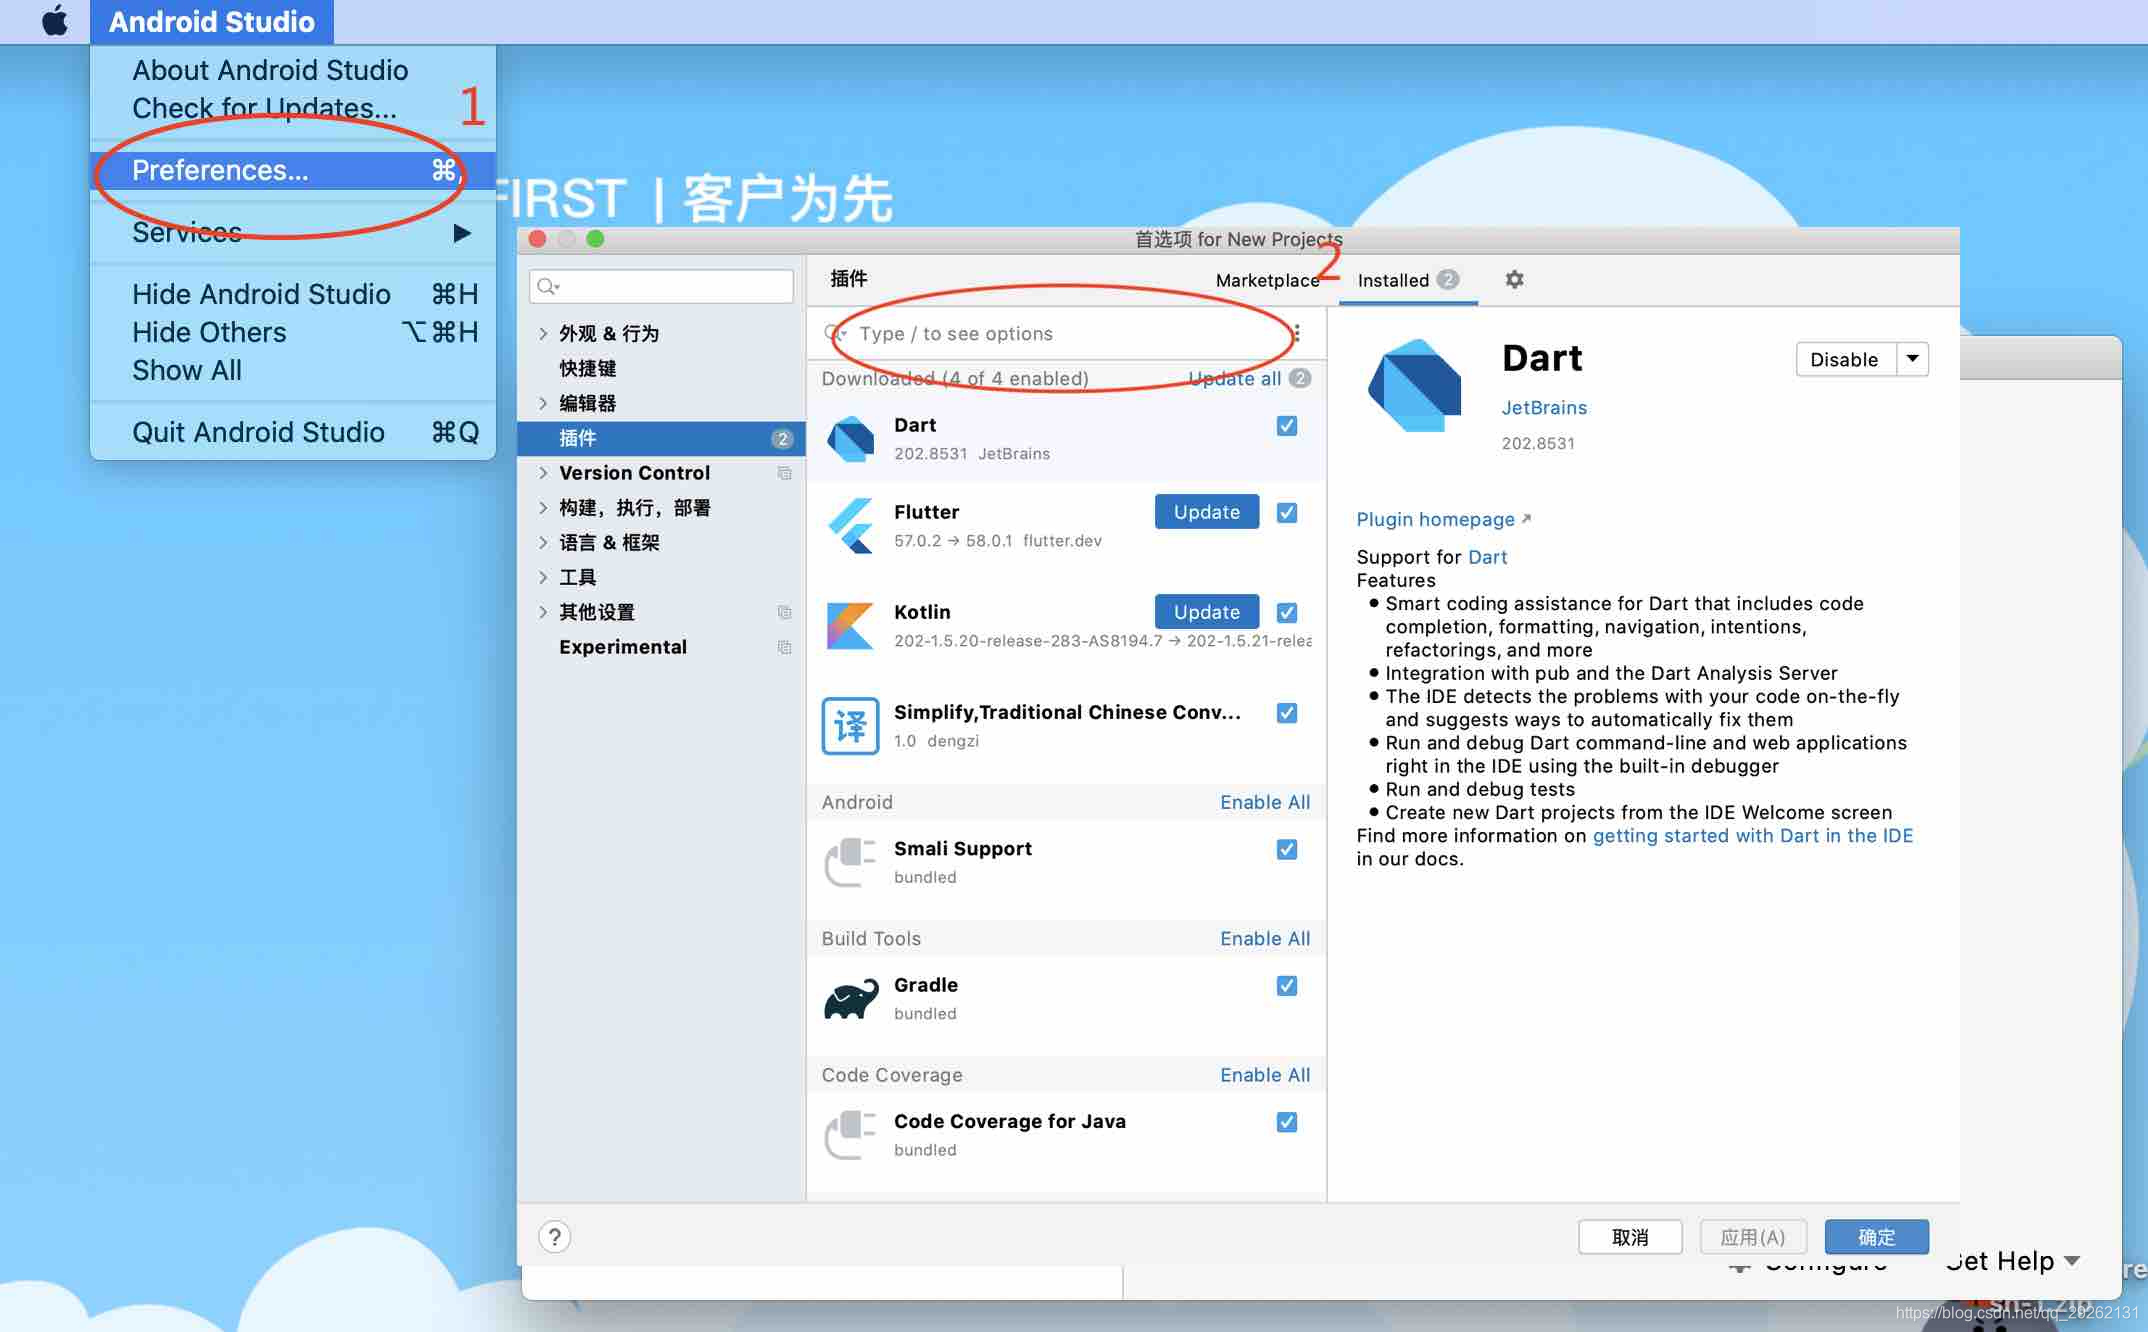Screen dimensions: 2148x1332
Task: Toggle the Gradle plugin checkbox
Action: 1287,985
